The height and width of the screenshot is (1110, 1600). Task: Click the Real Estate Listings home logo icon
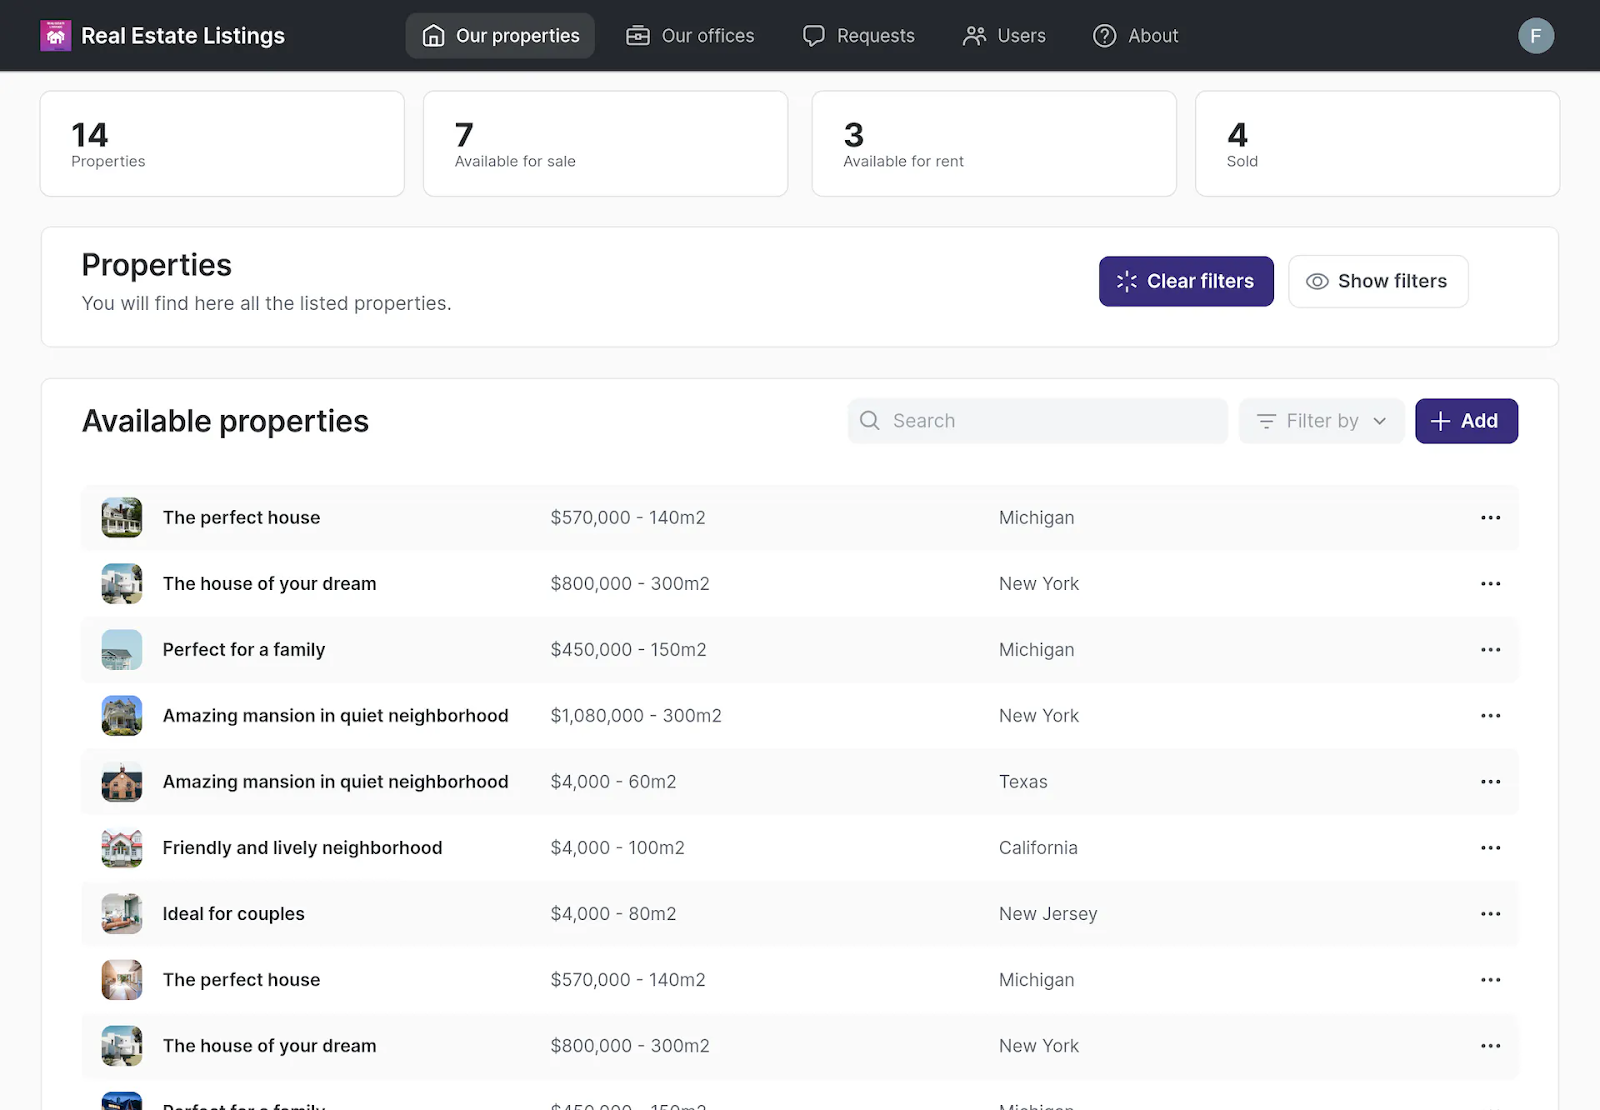click(56, 35)
